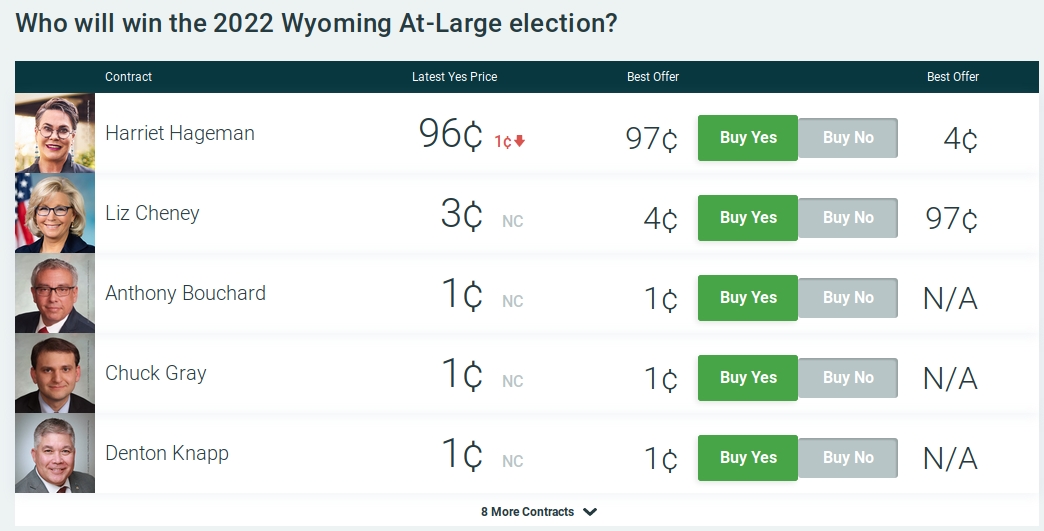Screen dimensions: 1044x531
Task: Buy Yes on Denton Knapp contract
Action: click(x=748, y=458)
